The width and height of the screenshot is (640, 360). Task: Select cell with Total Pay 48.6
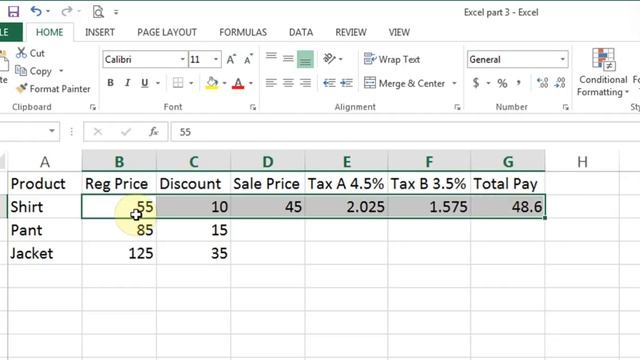point(508,207)
